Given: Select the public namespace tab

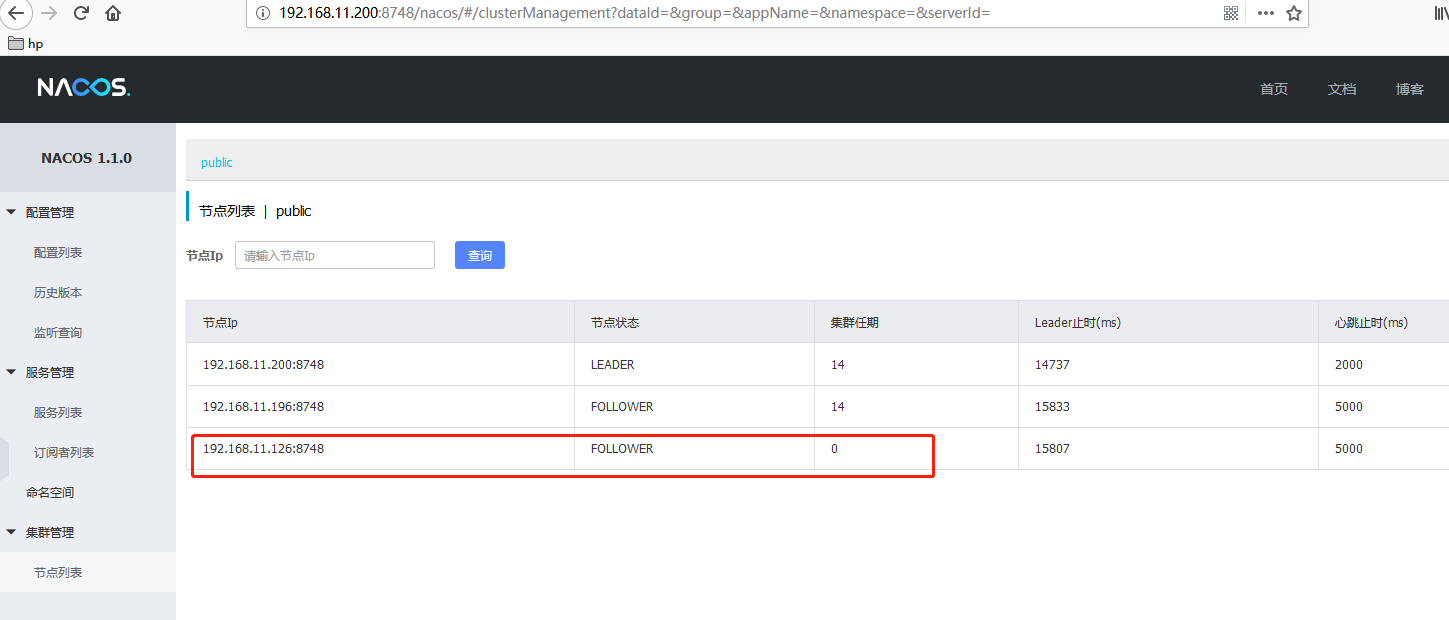Looking at the screenshot, I should (x=217, y=162).
